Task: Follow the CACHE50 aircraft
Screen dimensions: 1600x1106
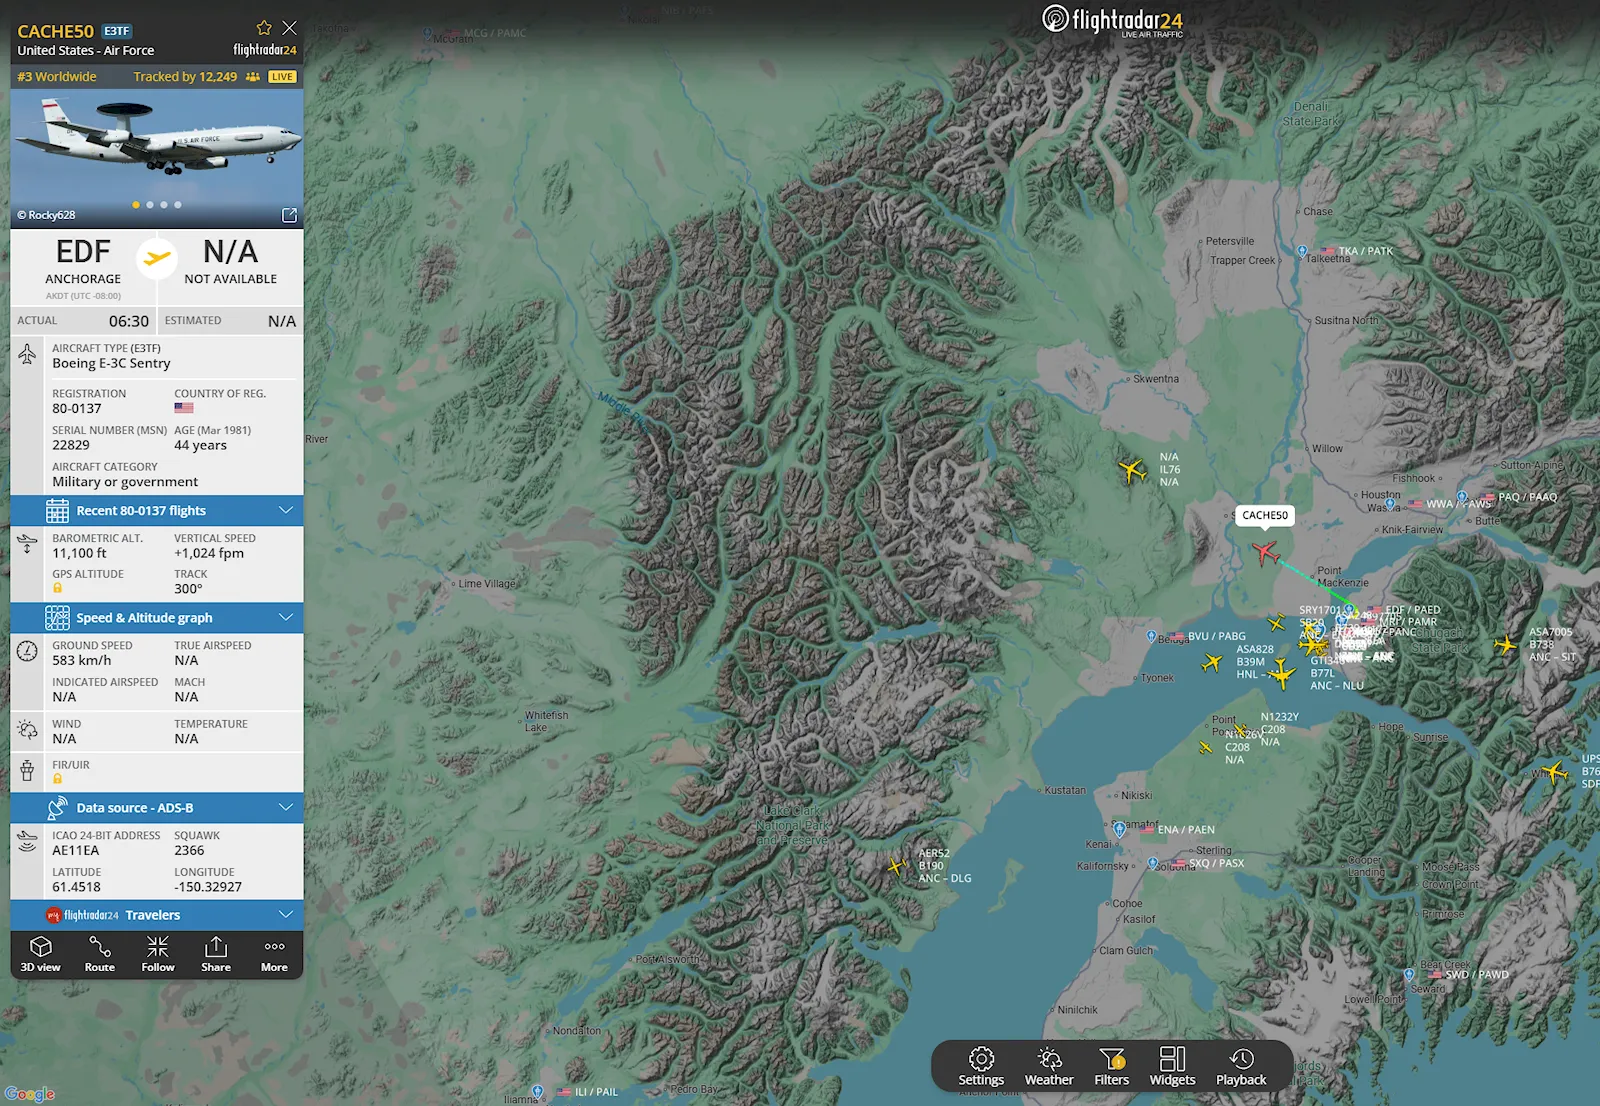Action: [x=158, y=954]
